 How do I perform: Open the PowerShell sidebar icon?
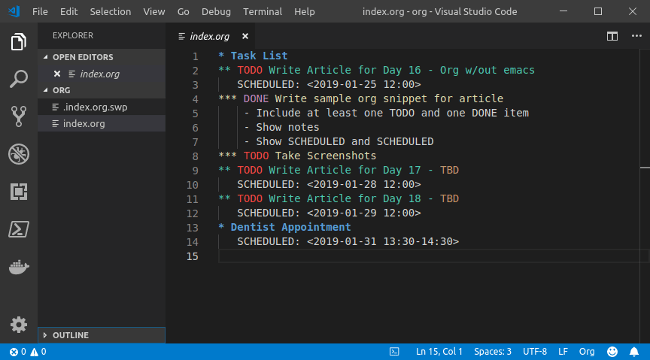coord(19,229)
